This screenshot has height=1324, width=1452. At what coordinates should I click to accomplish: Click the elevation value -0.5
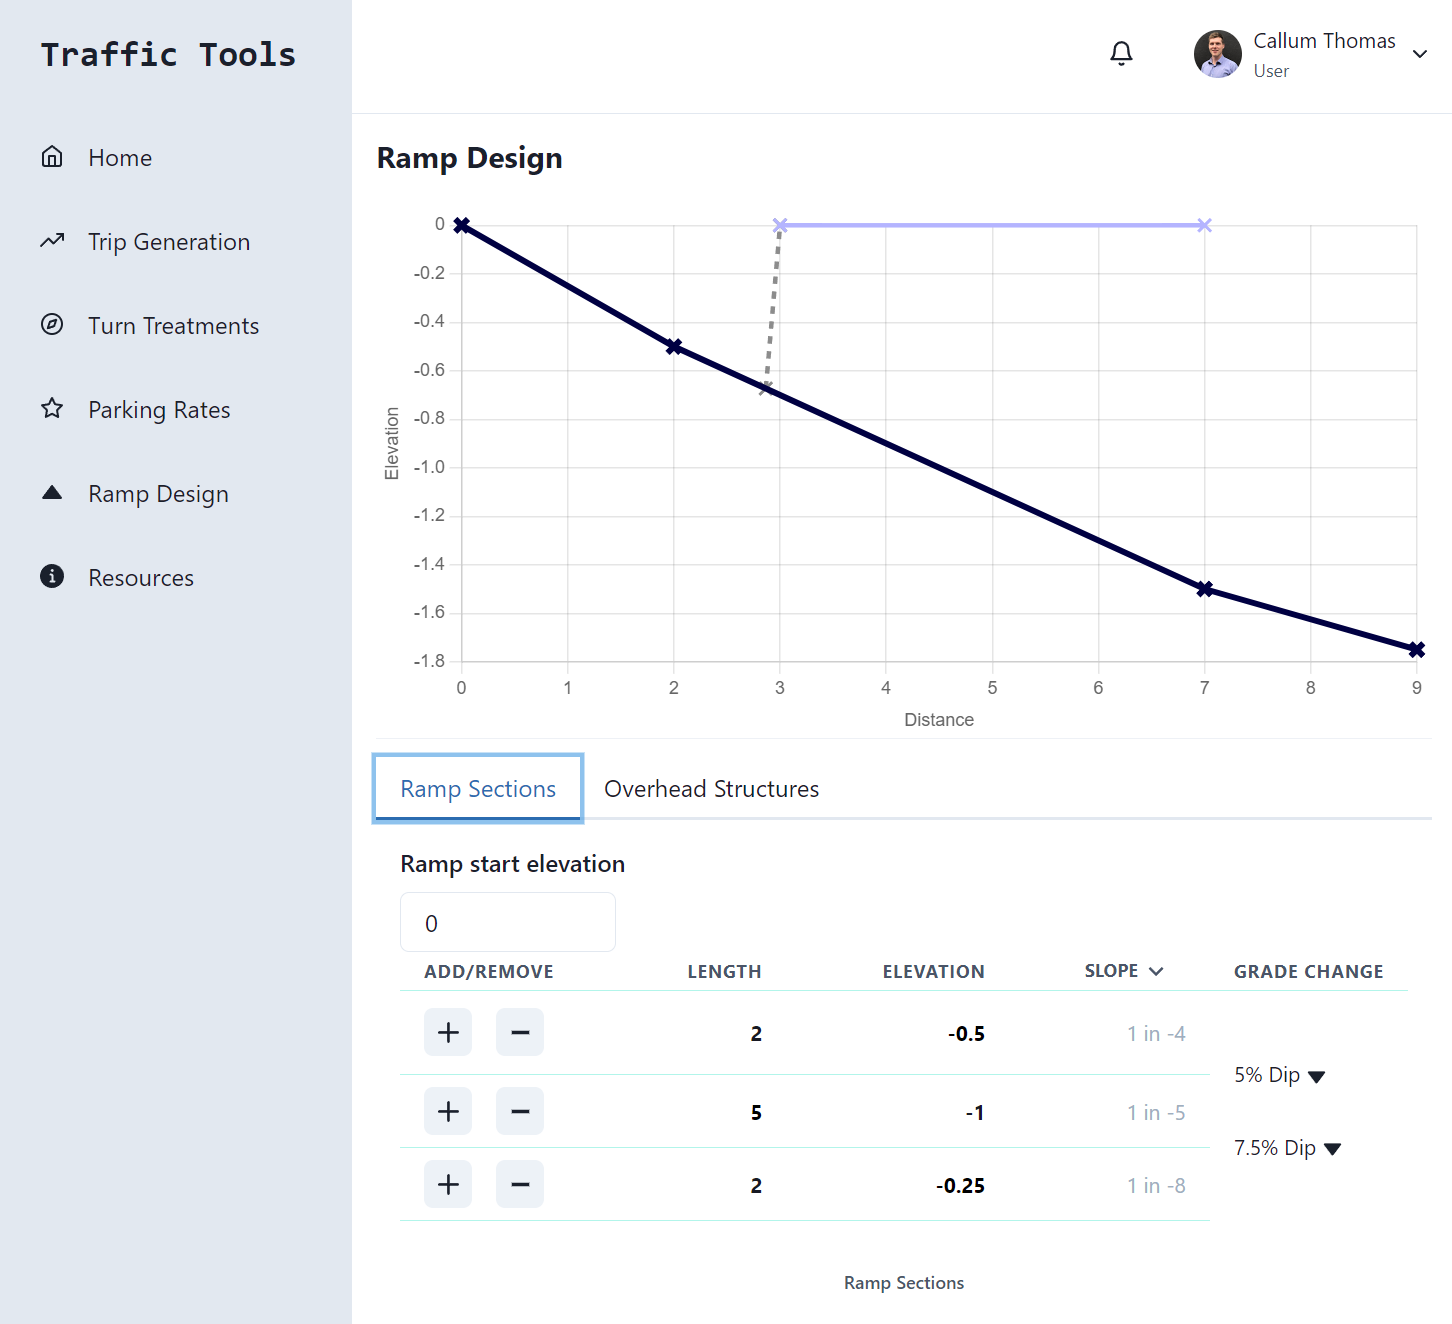(966, 1034)
